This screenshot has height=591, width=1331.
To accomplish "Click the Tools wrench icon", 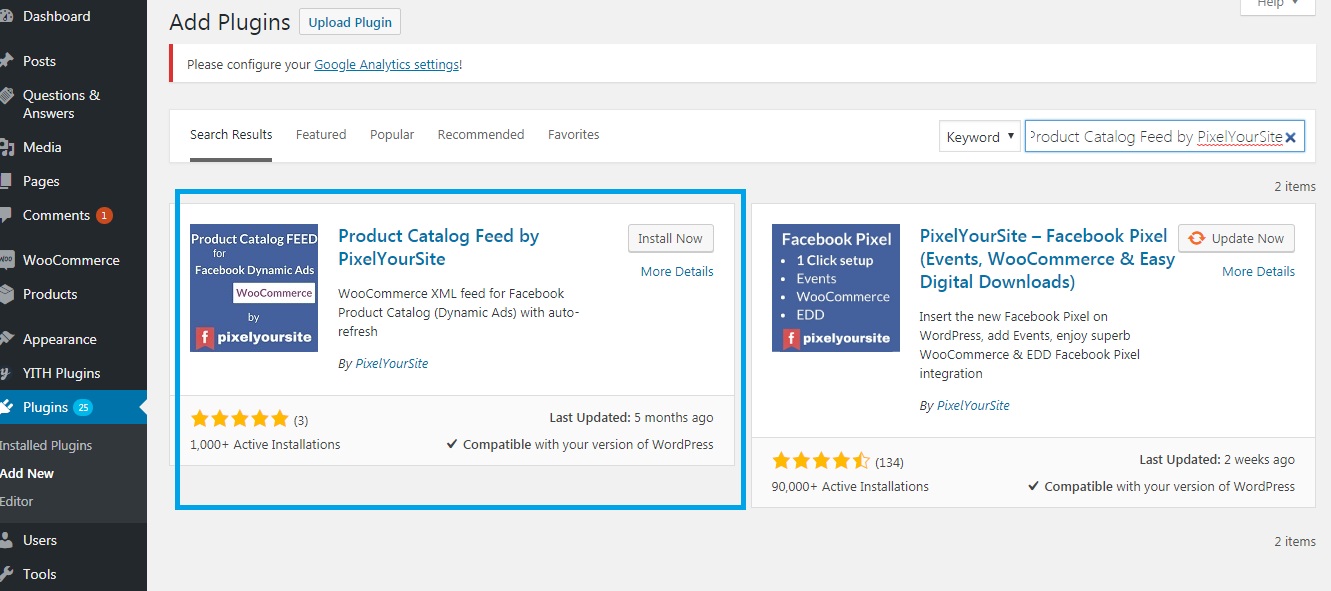I will click(x=6, y=574).
